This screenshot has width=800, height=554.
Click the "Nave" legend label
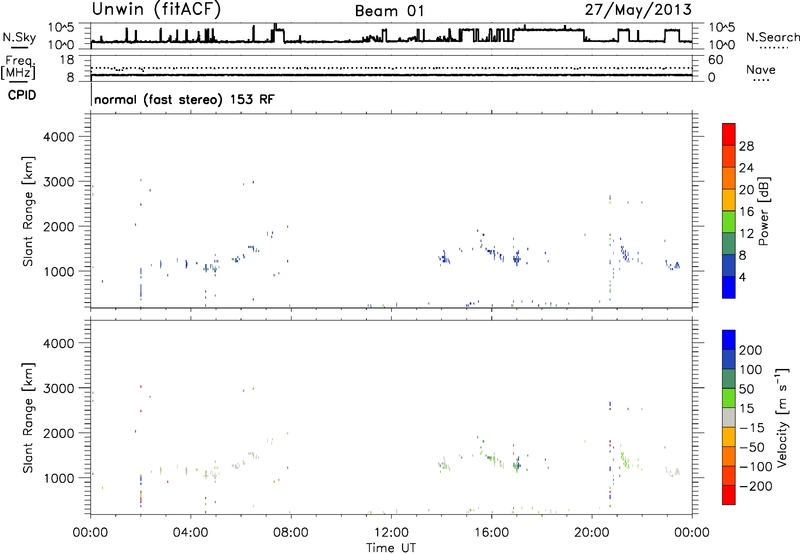[x=760, y=69]
